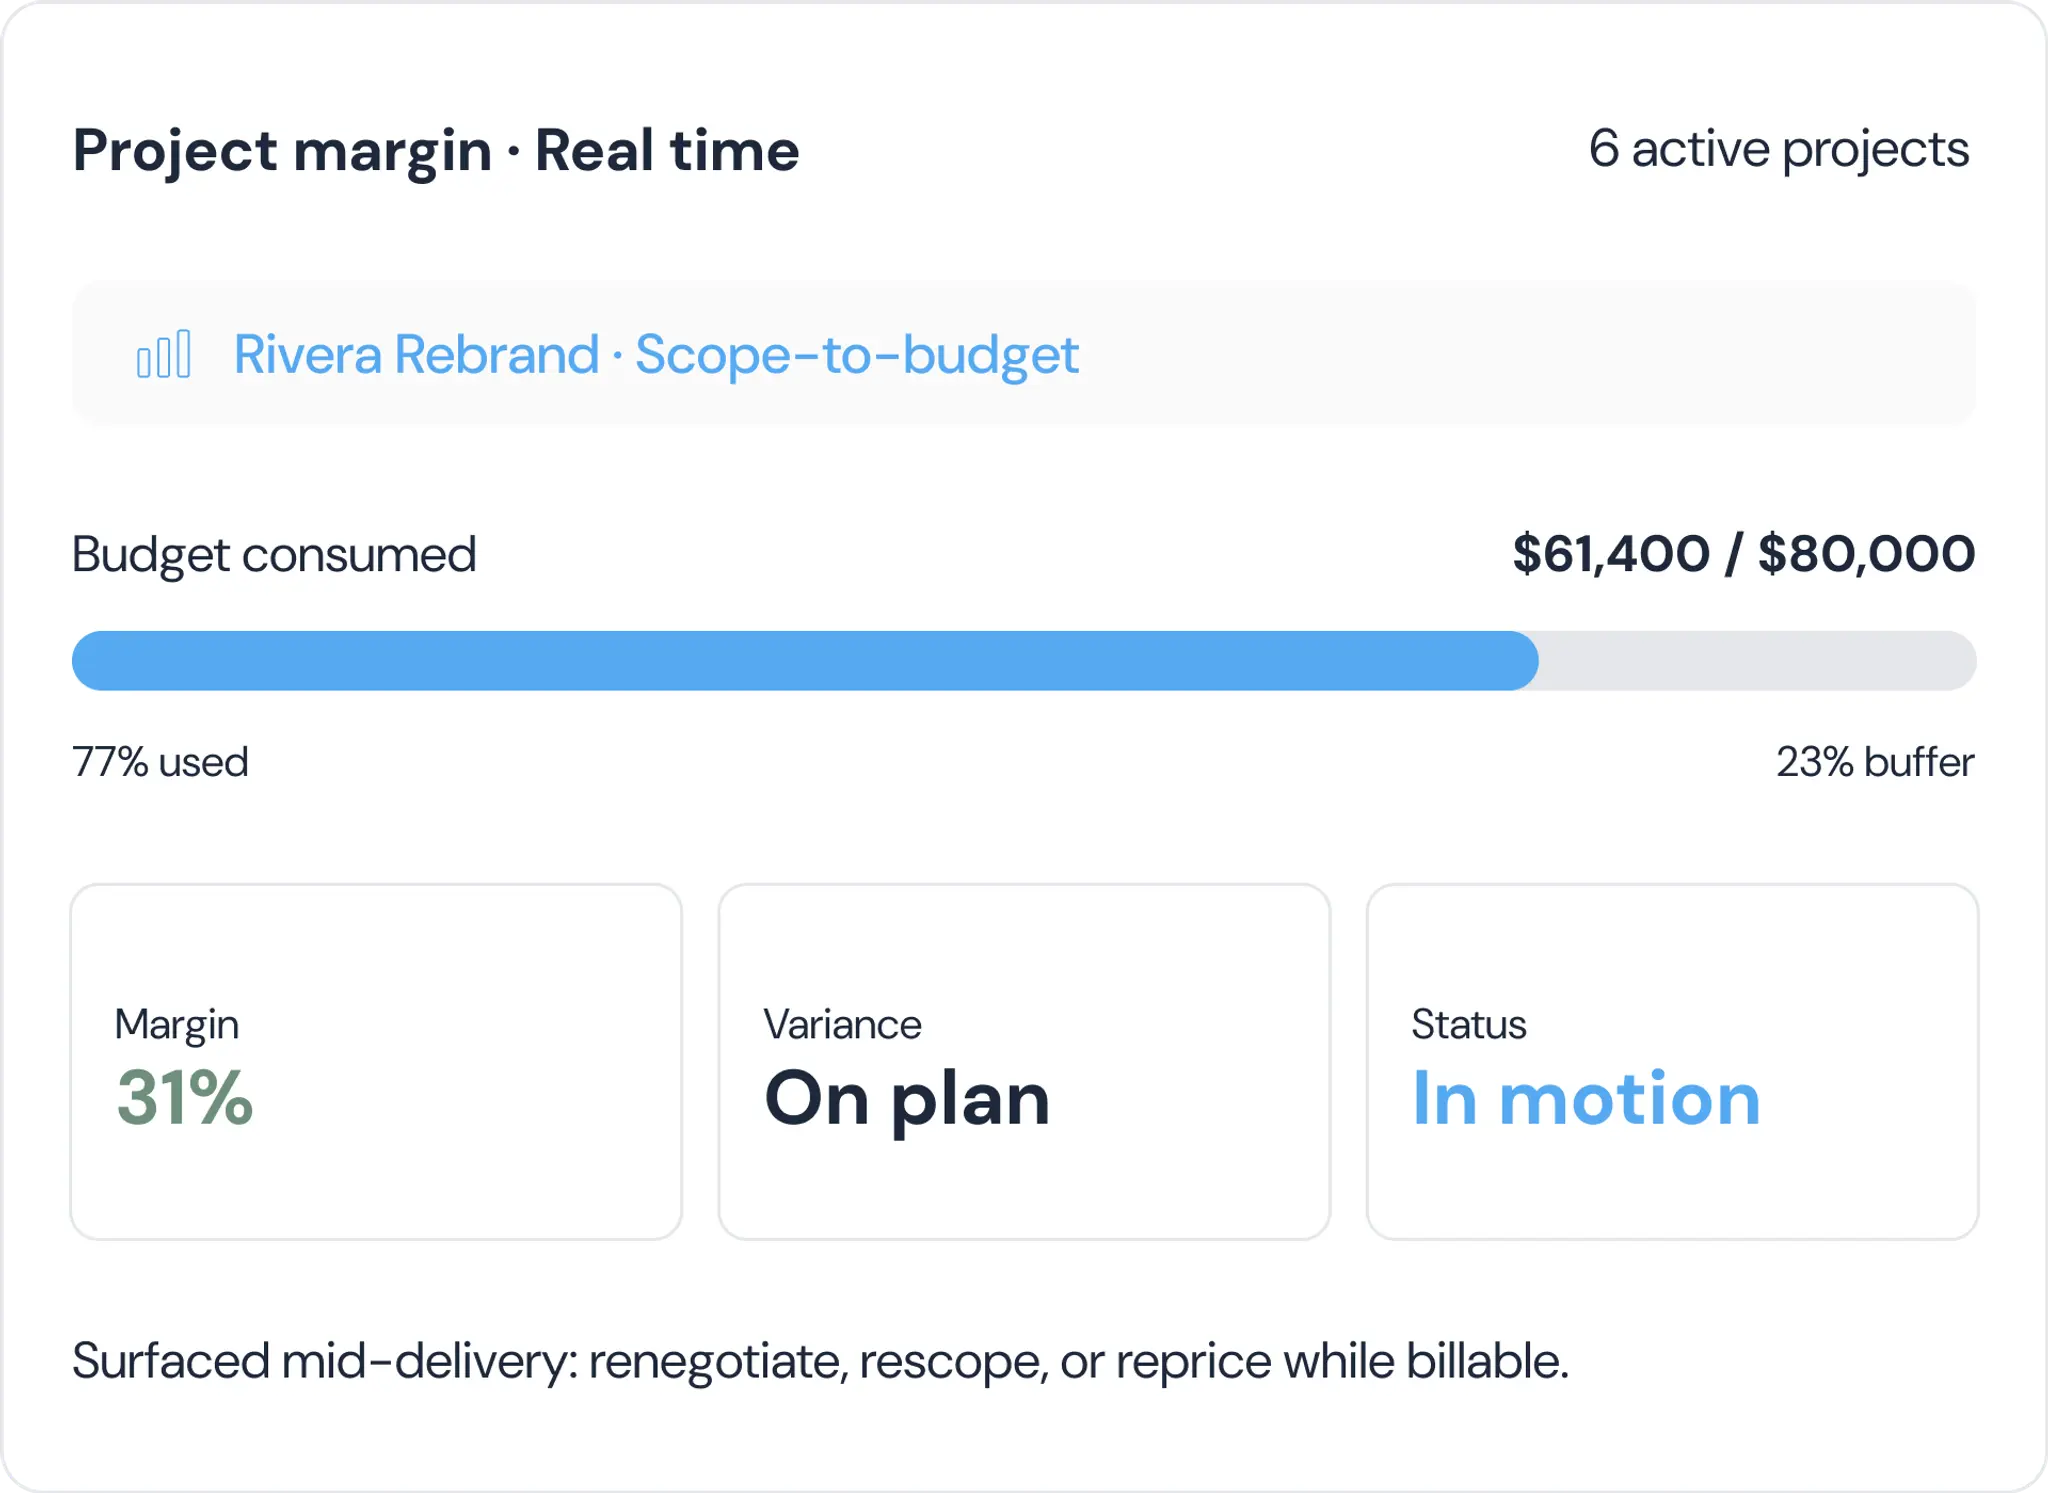Image resolution: width=2048 pixels, height=1493 pixels.
Task: Click the 77% used text
Action: click(160, 762)
